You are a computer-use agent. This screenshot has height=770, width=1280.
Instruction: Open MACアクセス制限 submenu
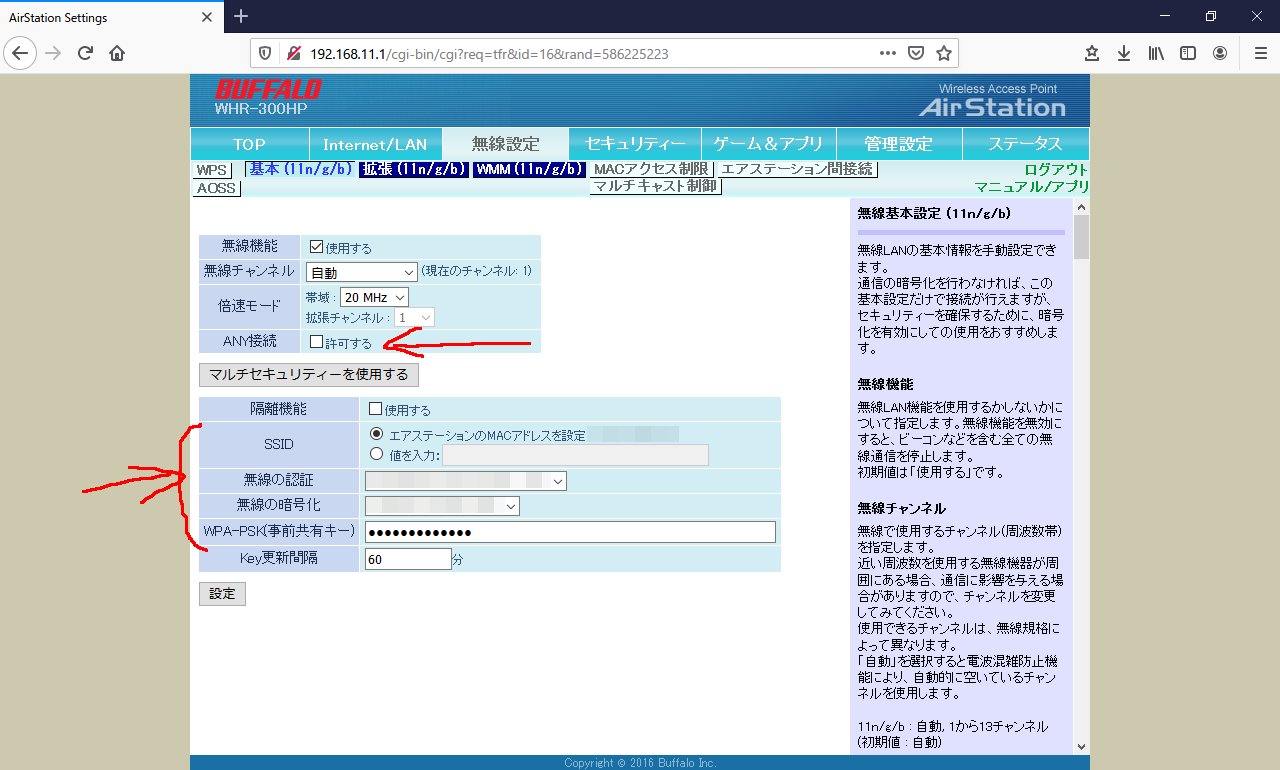tap(650, 169)
